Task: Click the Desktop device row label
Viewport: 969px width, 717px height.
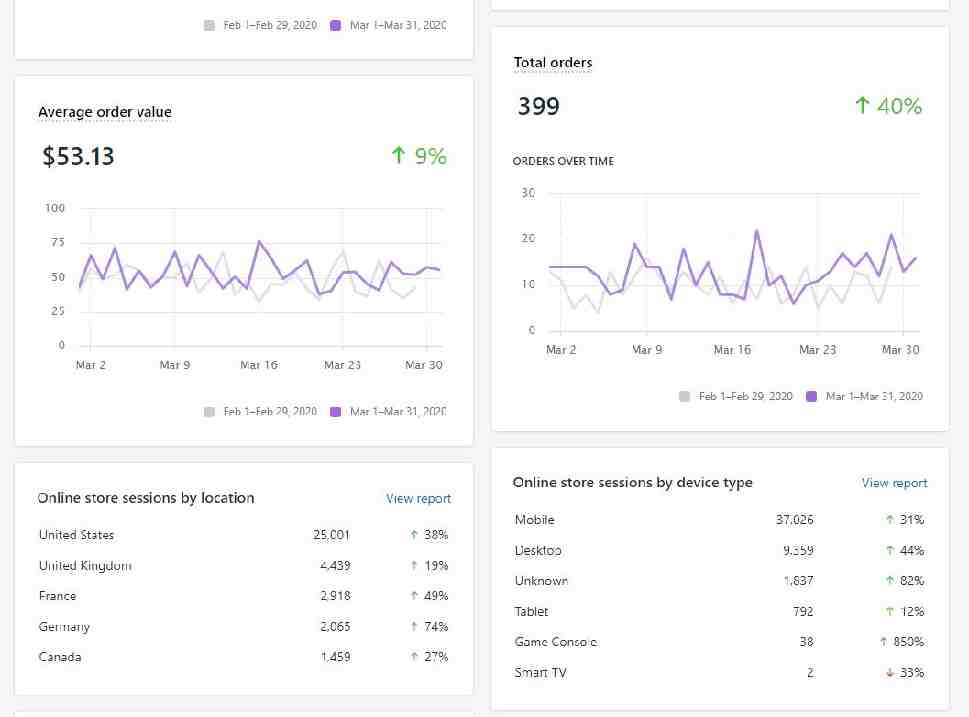Action: click(538, 551)
